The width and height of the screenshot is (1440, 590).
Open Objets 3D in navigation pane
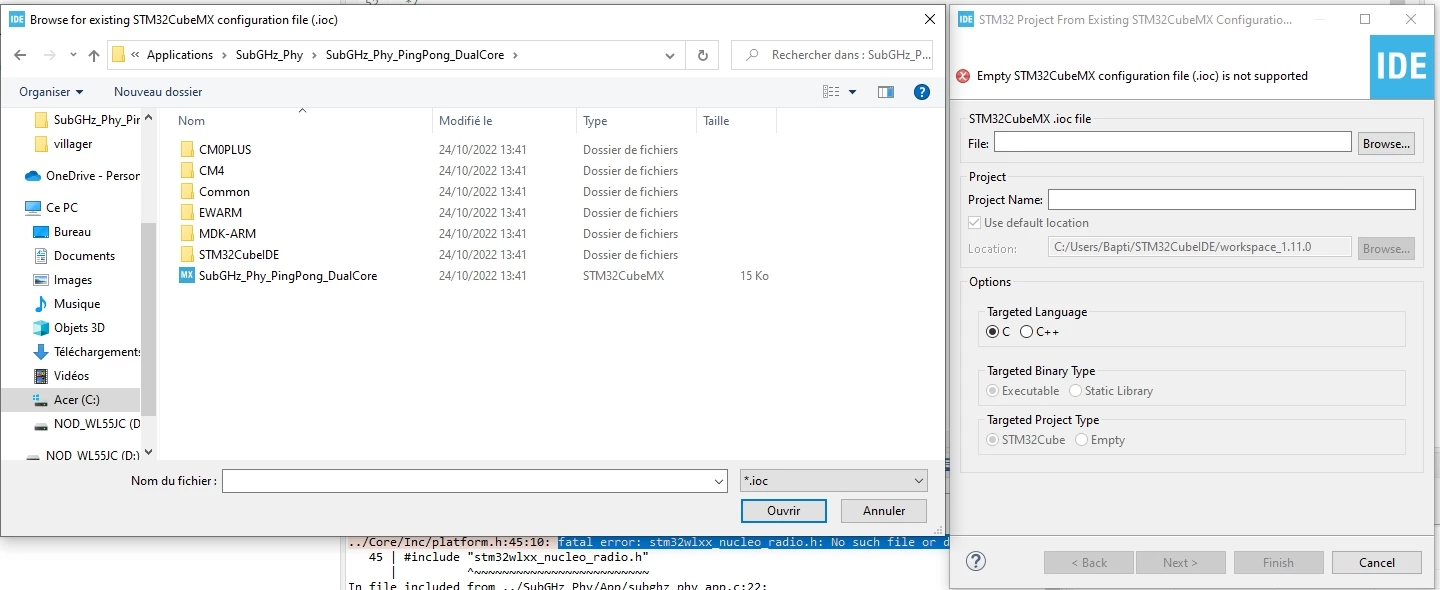click(79, 327)
